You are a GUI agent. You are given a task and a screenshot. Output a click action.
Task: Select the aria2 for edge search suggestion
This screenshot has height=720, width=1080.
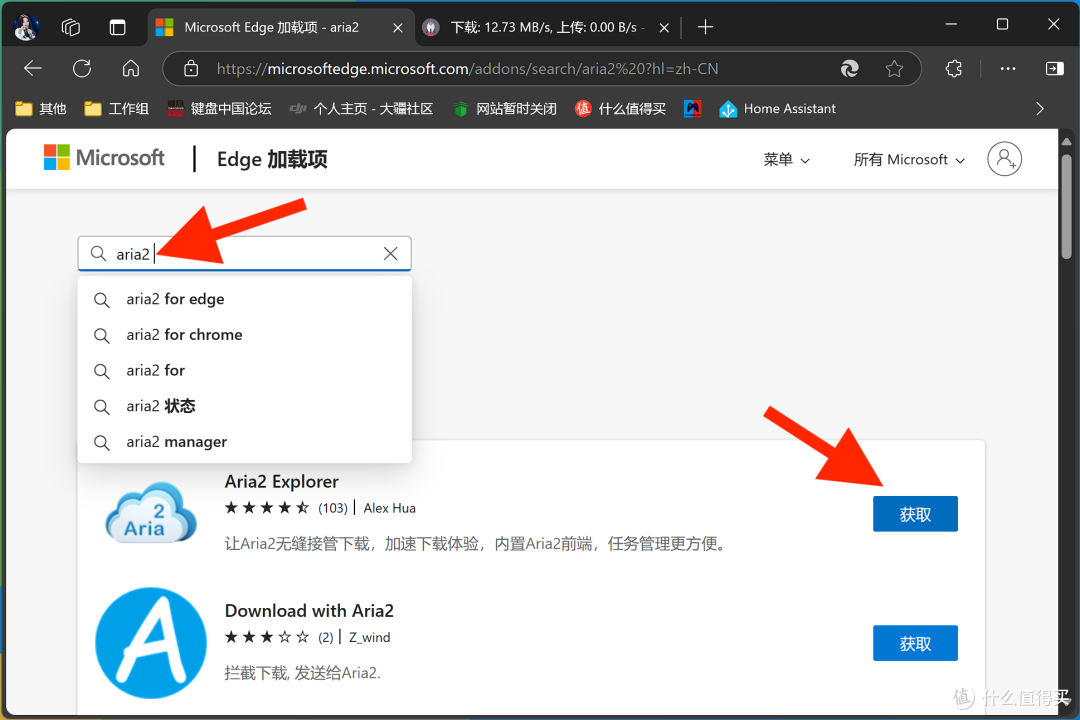[176, 299]
